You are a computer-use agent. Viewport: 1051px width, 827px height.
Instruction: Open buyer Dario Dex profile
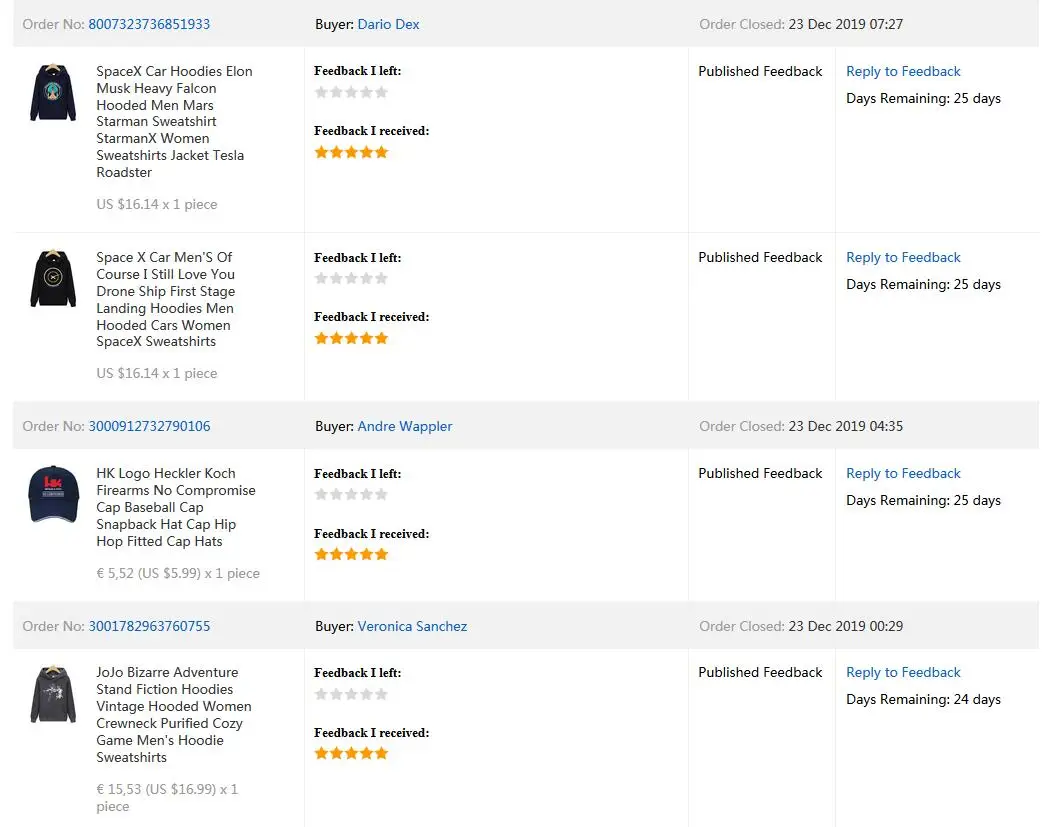[388, 24]
